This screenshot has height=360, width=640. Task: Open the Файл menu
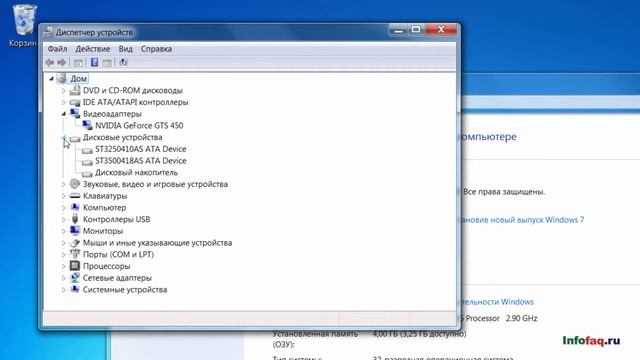(x=57, y=49)
